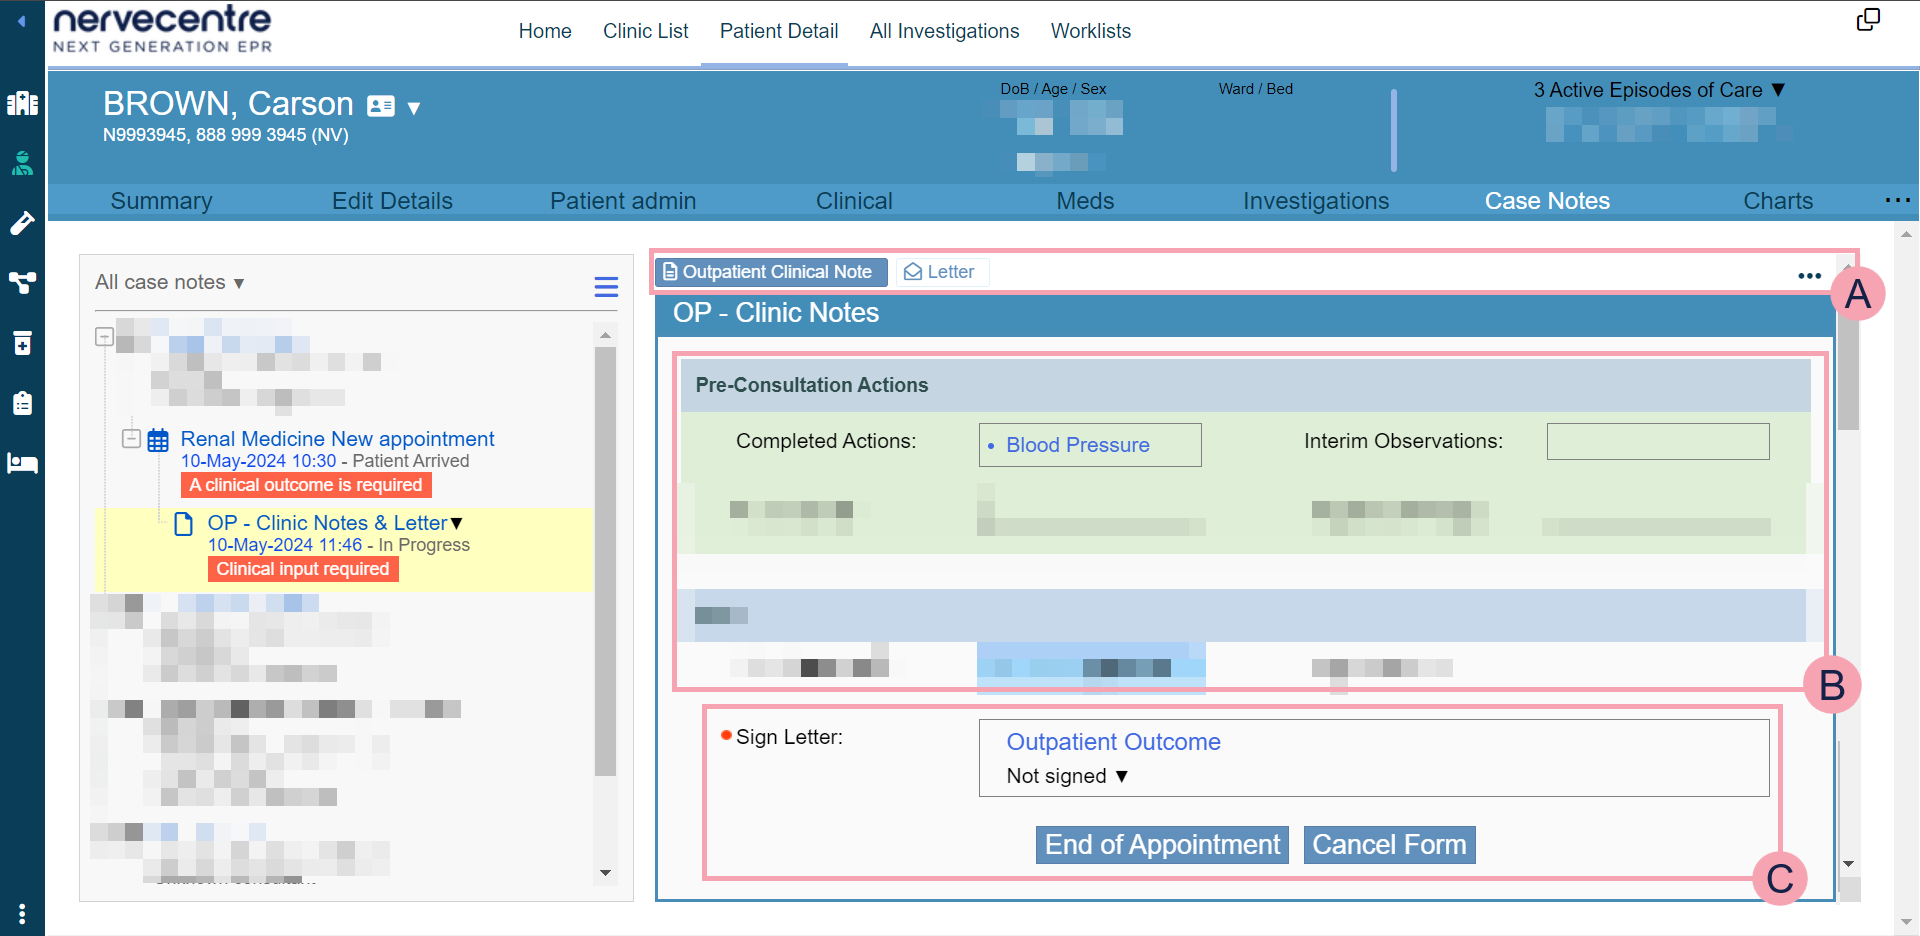Collapse the Renal Medicine appointment tree node

131,439
